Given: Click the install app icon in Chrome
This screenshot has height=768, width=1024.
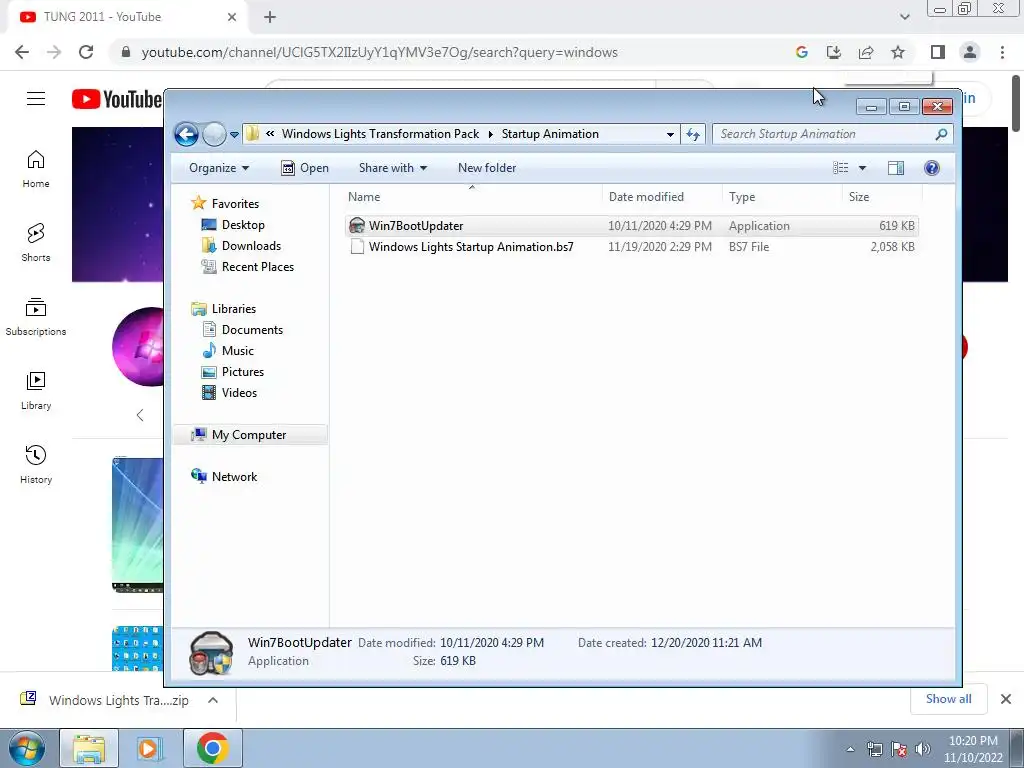Looking at the screenshot, I should 834,52.
